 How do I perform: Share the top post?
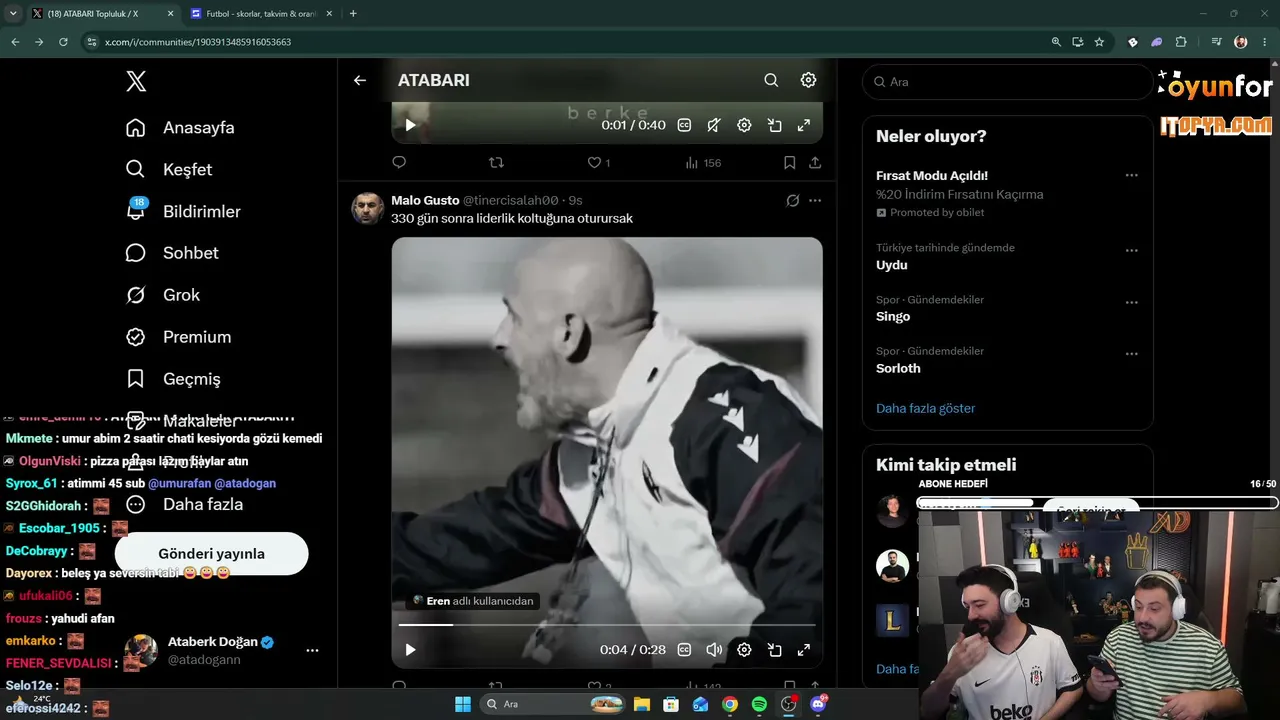(815, 162)
